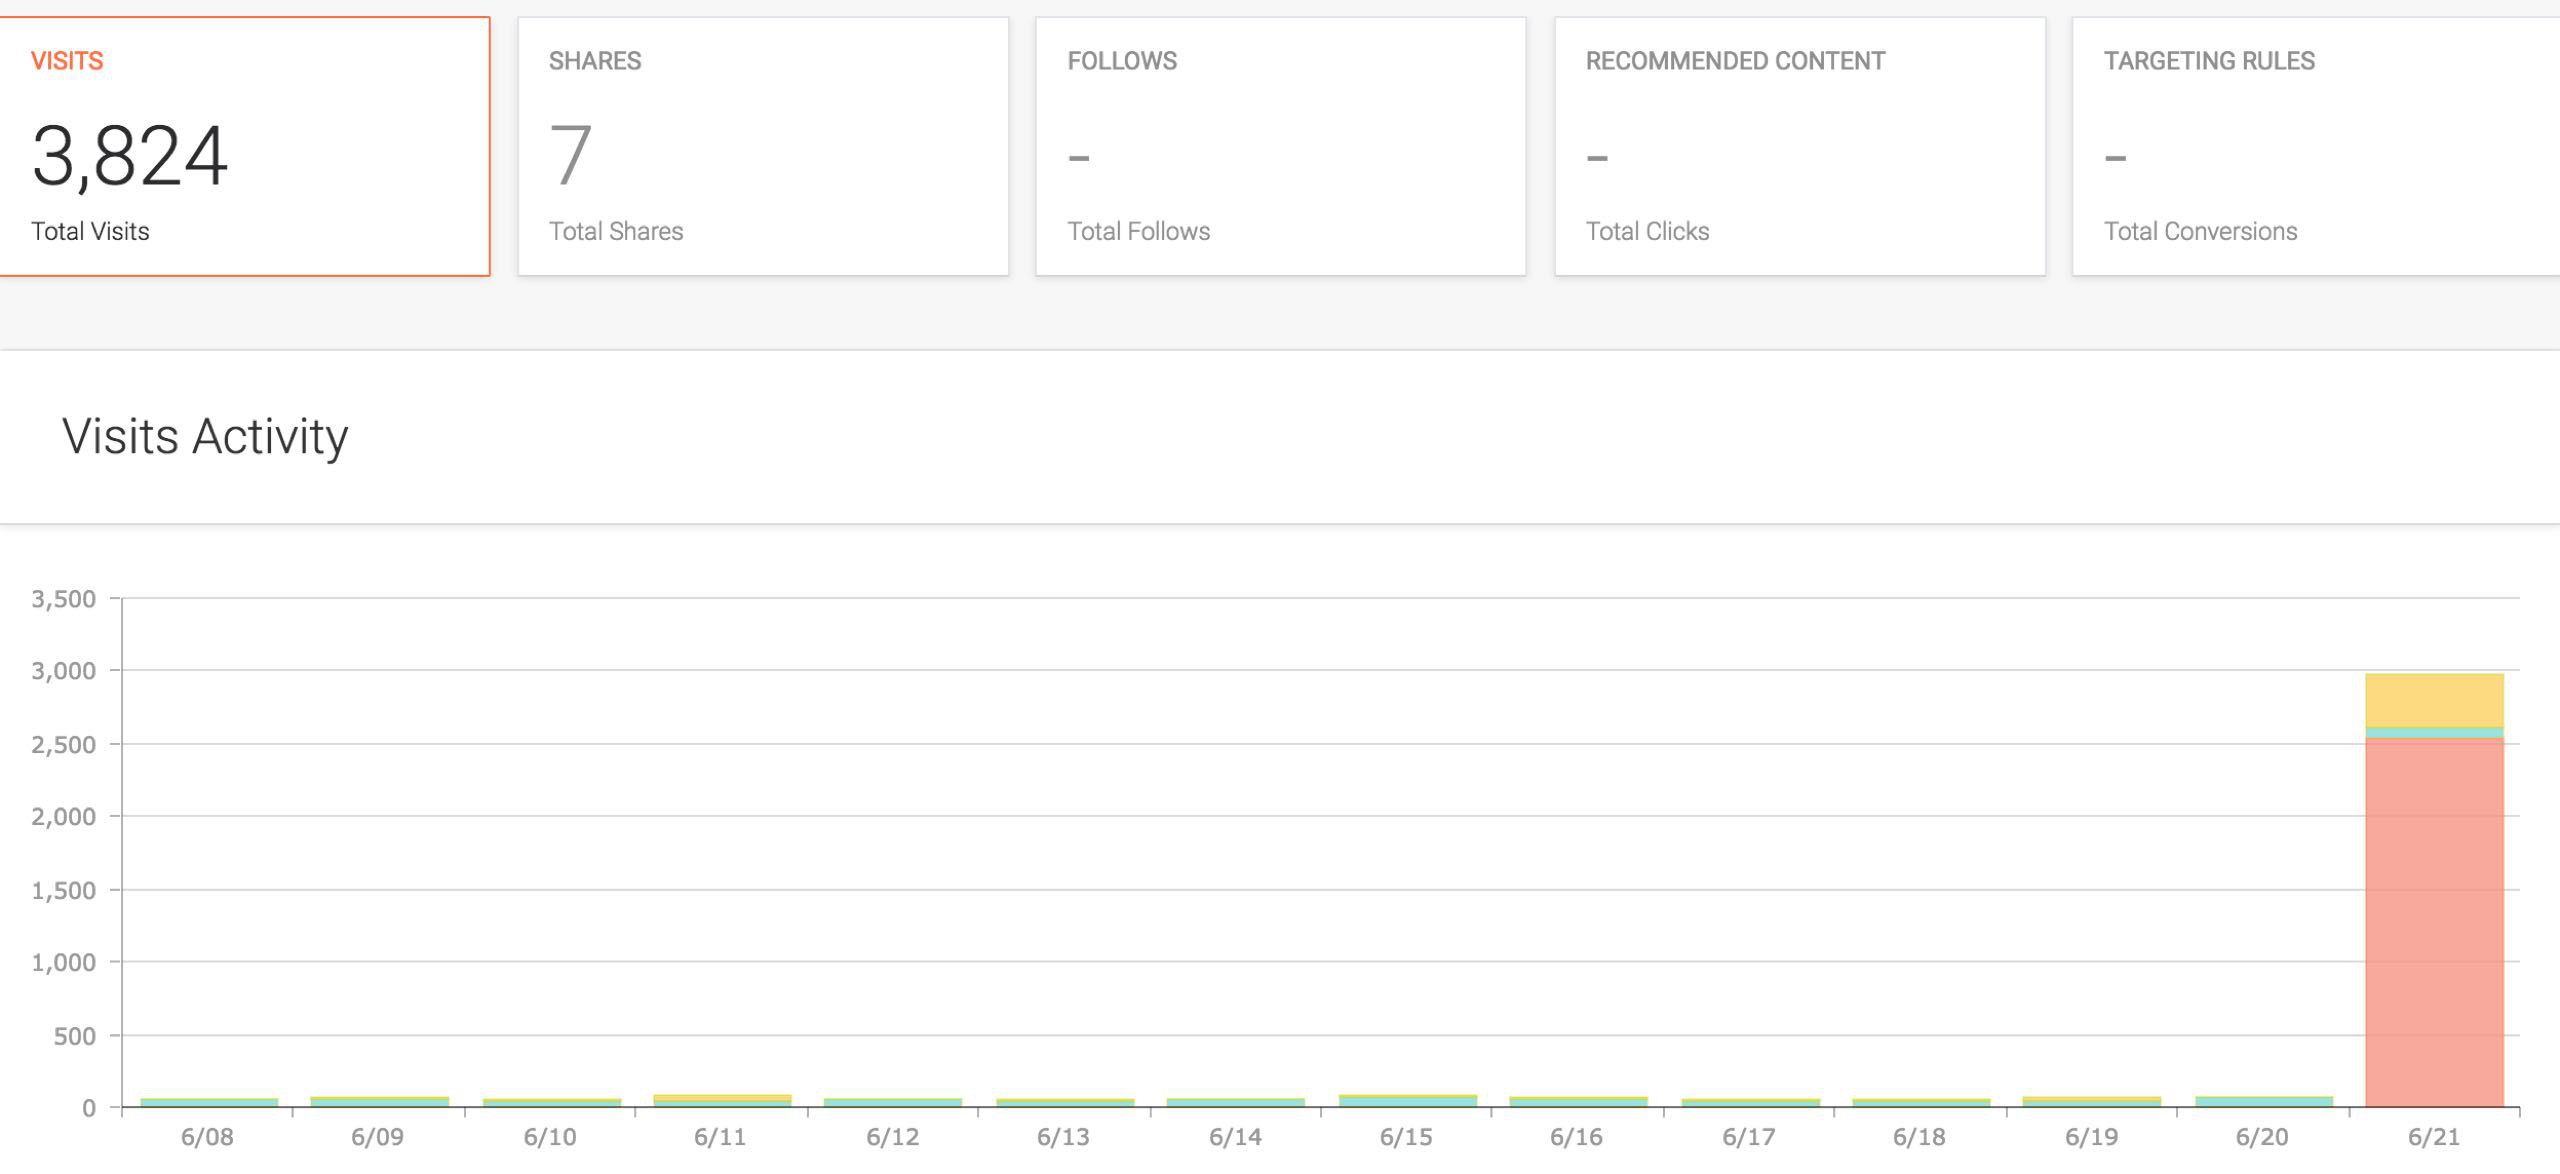Click the teal segment of 6/21 bar
2560x1174 pixels.
[x=2434, y=733]
